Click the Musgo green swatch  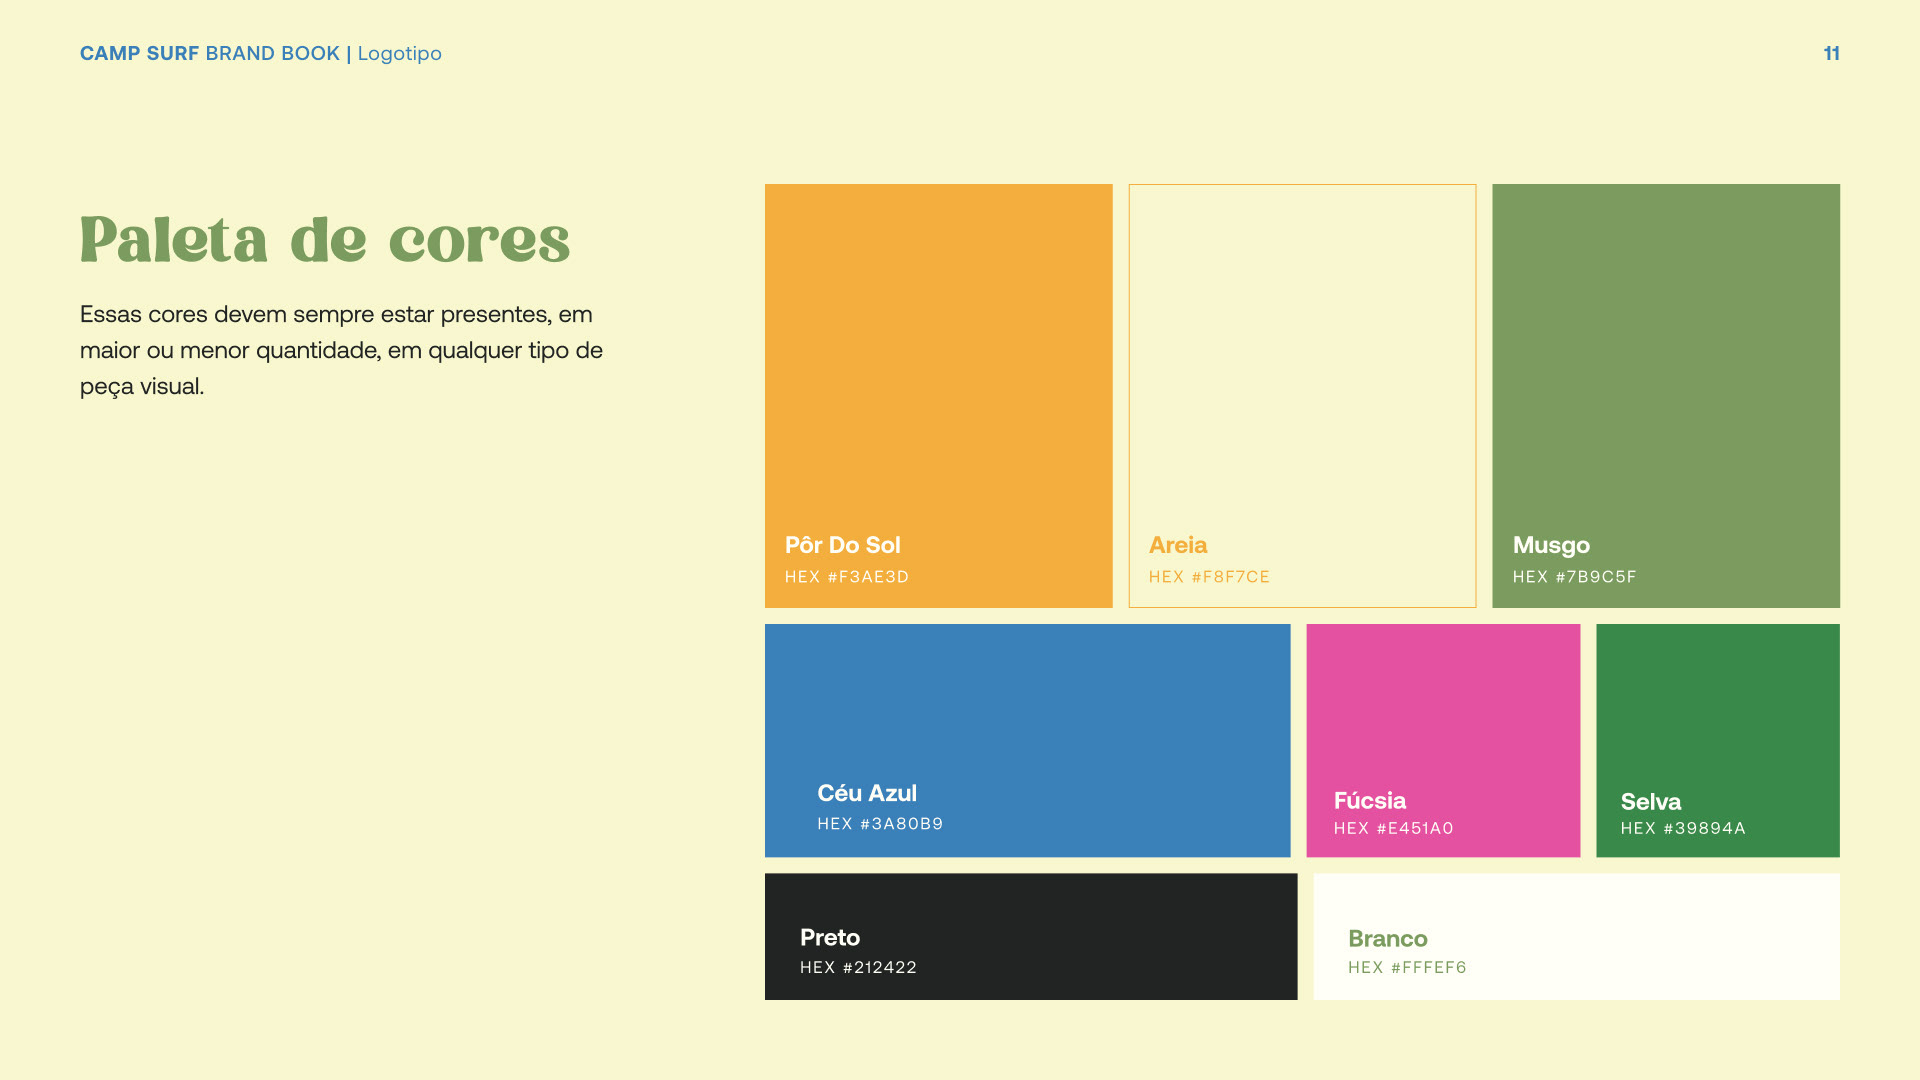[1665, 360]
